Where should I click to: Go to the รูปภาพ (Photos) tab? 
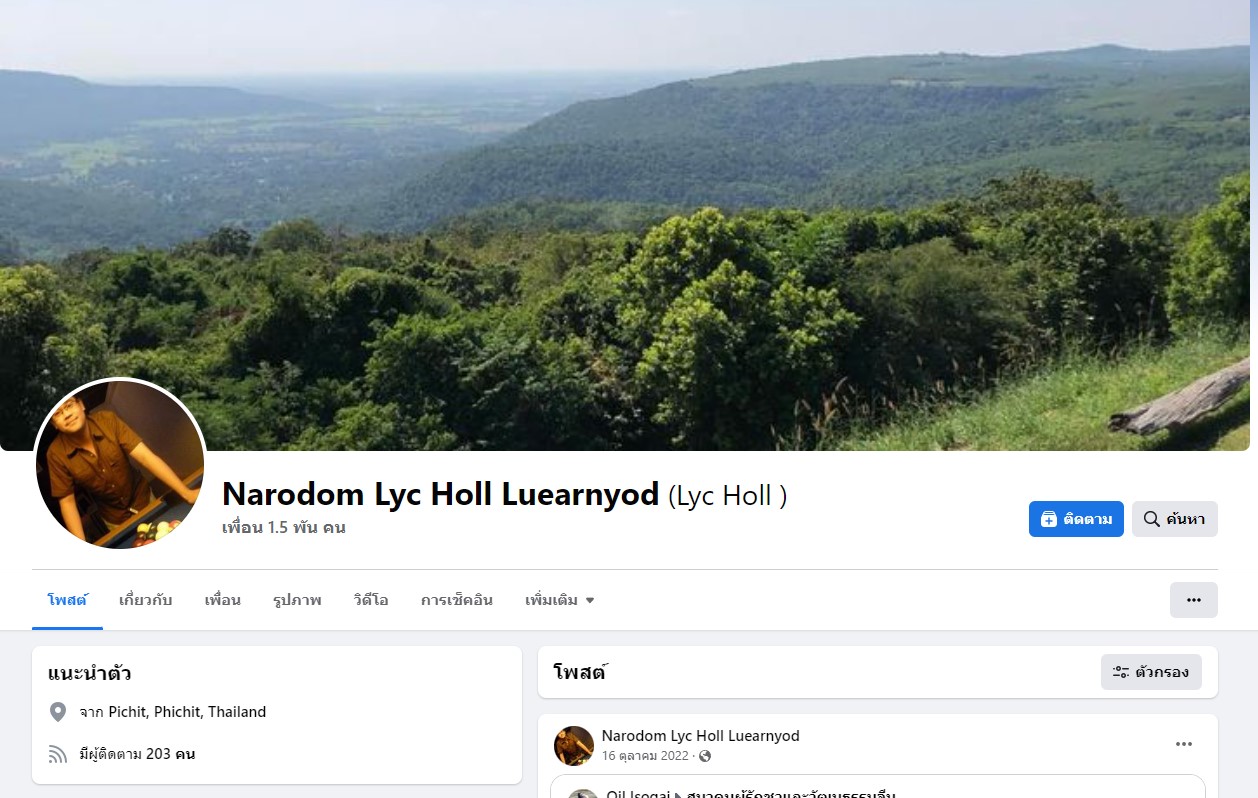click(x=297, y=600)
